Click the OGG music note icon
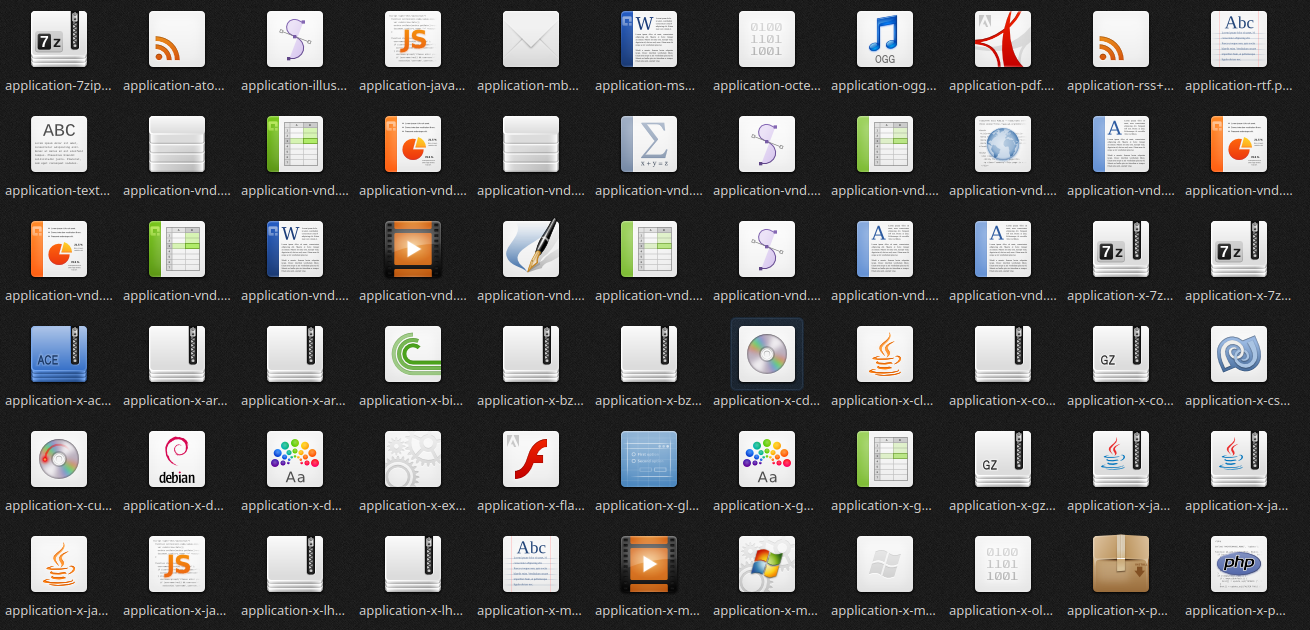Screen dimensions: 1310x630 click(x=885, y=39)
